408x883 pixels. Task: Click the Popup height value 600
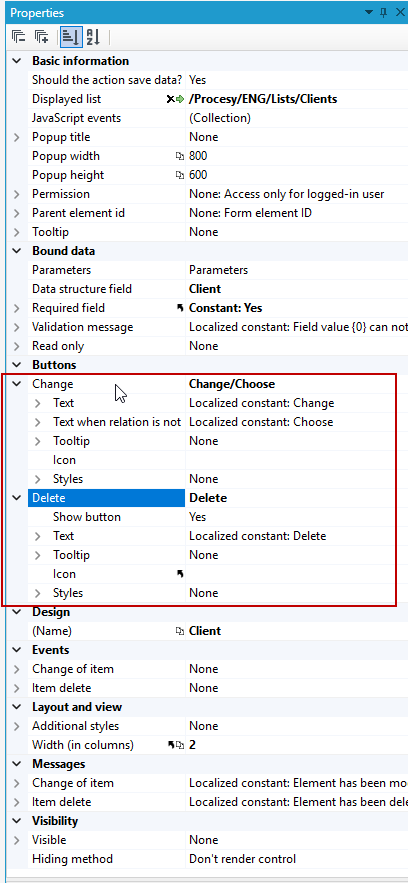(198, 175)
